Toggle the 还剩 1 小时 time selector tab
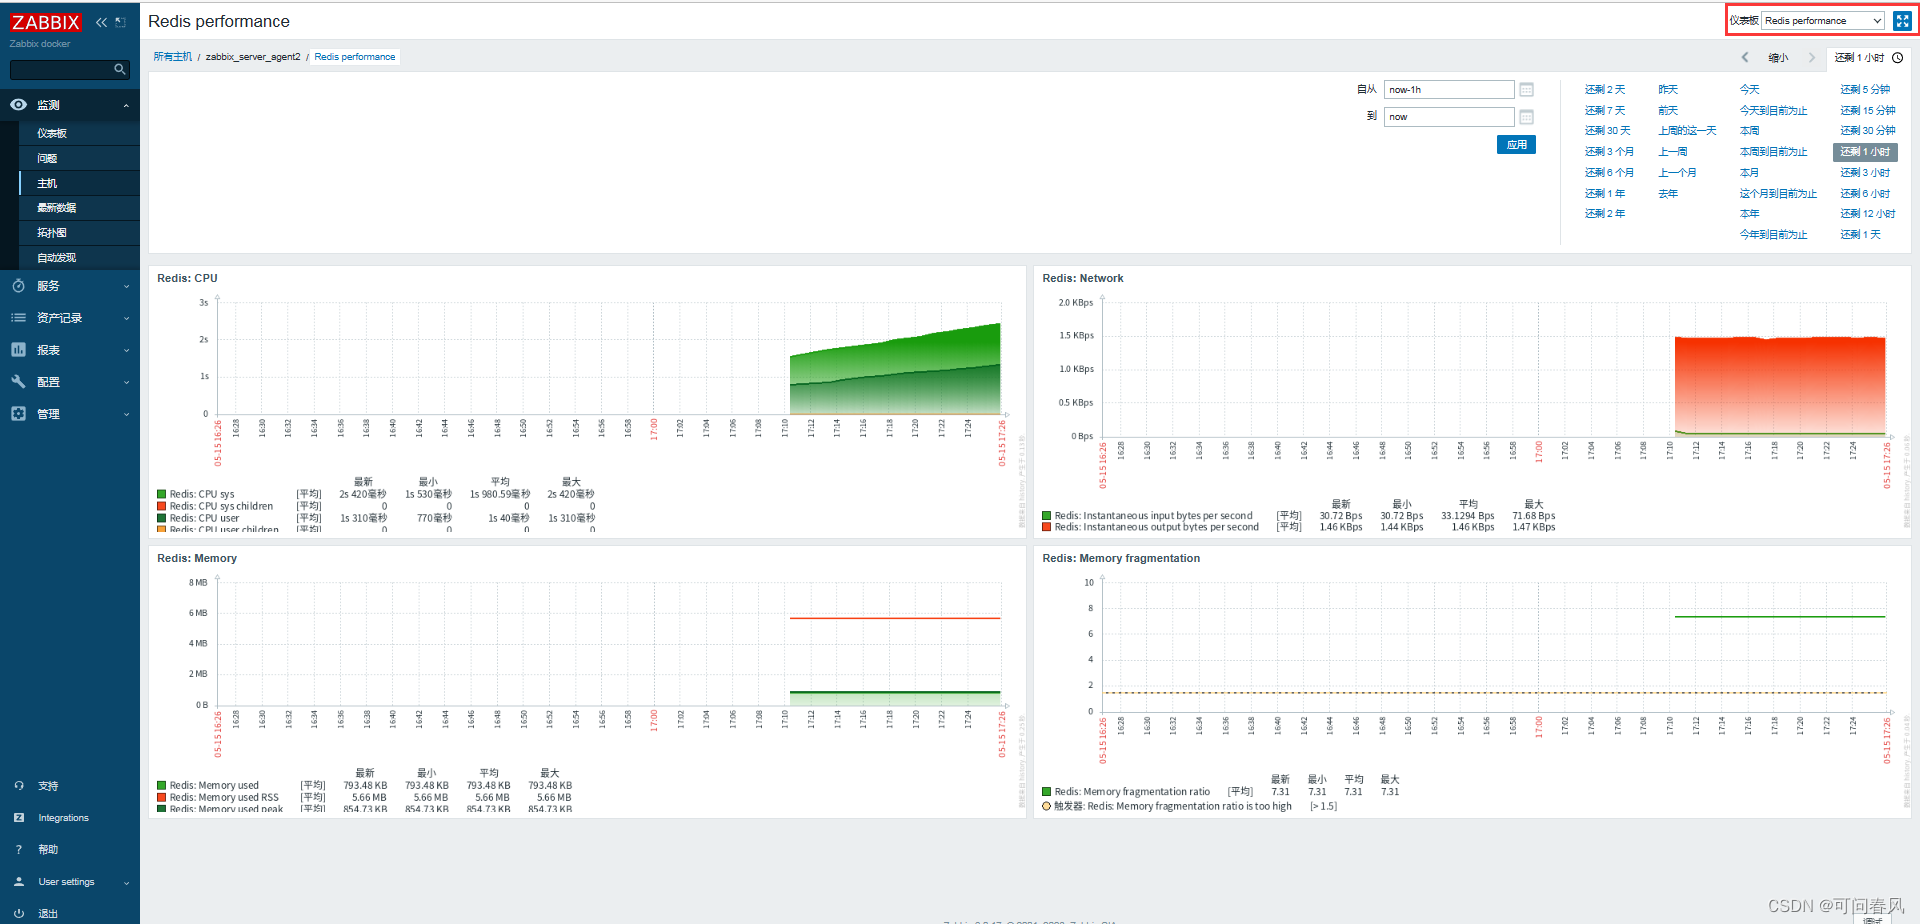Image resolution: width=1920 pixels, height=924 pixels. click(1868, 58)
